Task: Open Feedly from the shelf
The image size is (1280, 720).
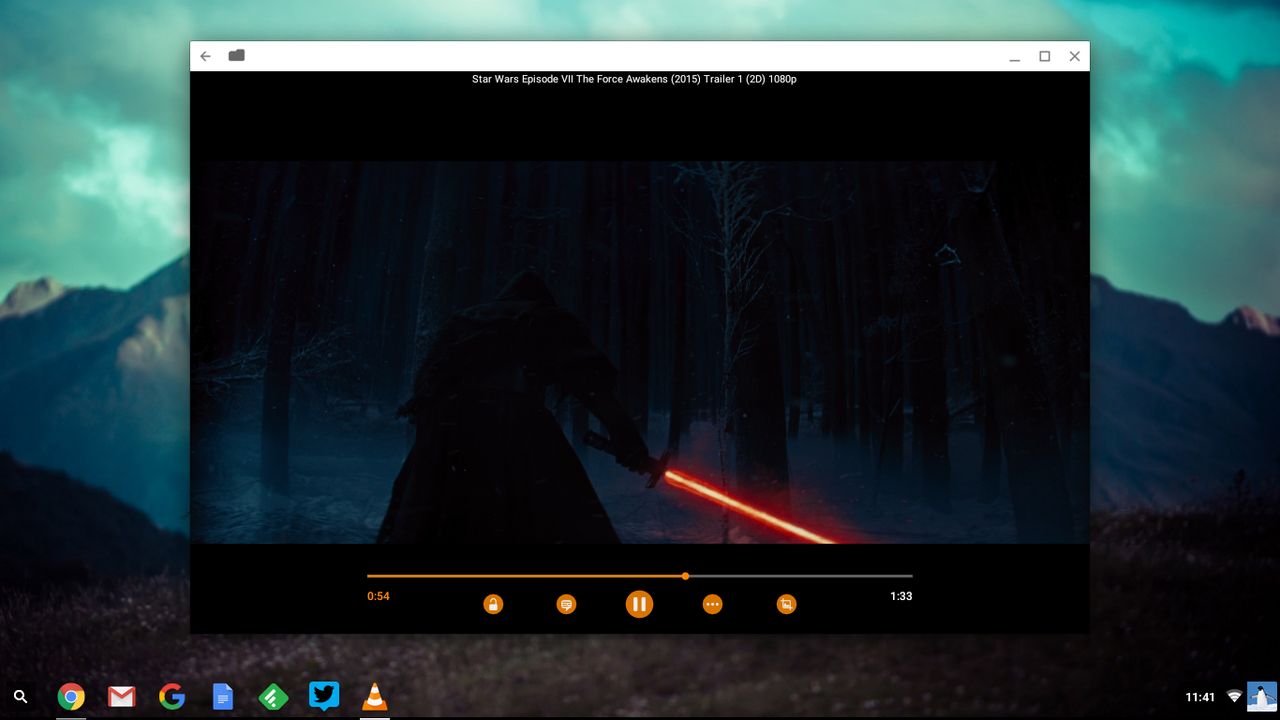Action: click(x=273, y=696)
